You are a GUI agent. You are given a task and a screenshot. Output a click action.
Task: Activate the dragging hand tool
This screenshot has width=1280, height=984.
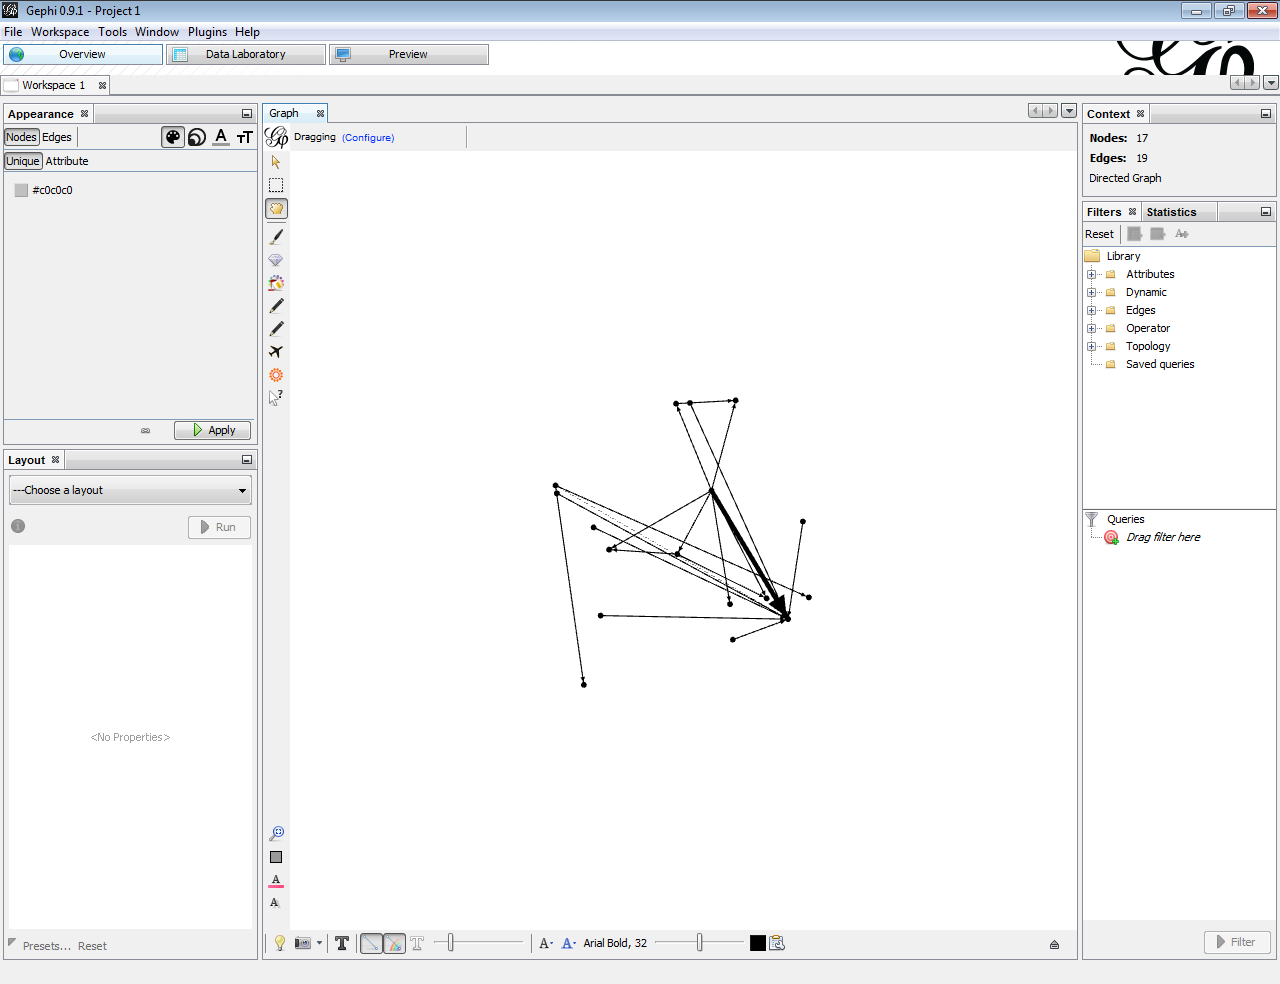(x=276, y=209)
